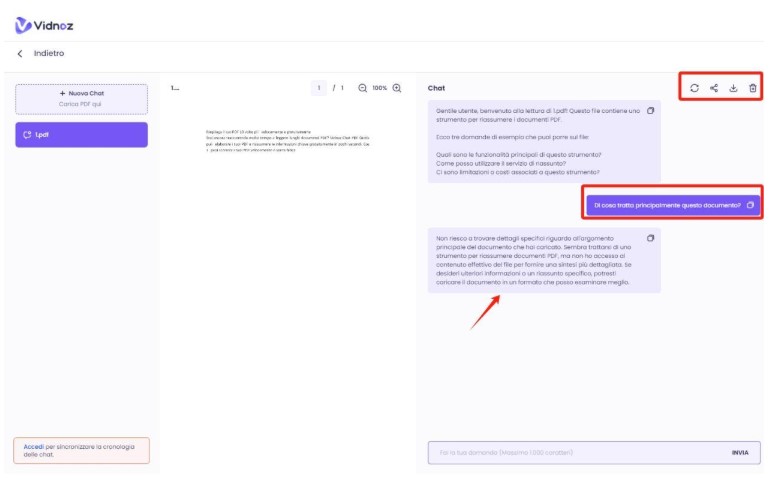Select question 'Ci sono limitazioni o costi'
781x485 pixels.
click(x=518, y=172)
